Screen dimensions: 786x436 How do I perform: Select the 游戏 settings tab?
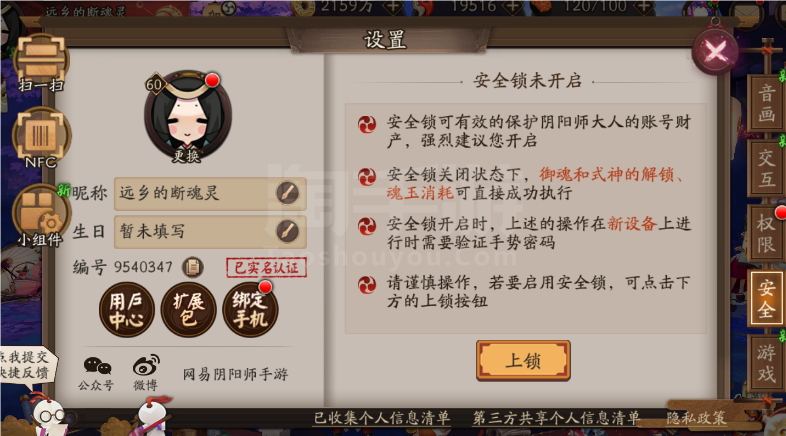click(x=766, y=363)
